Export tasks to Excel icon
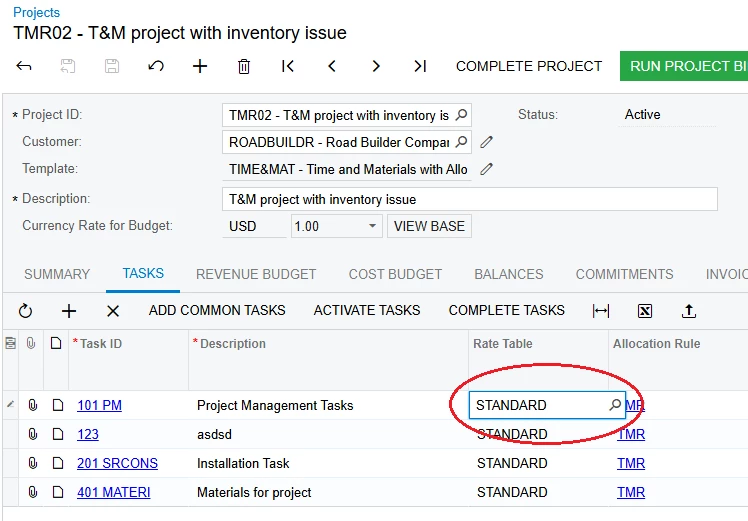This screenshot has width=748, height=521. click(x=645, y=311)
